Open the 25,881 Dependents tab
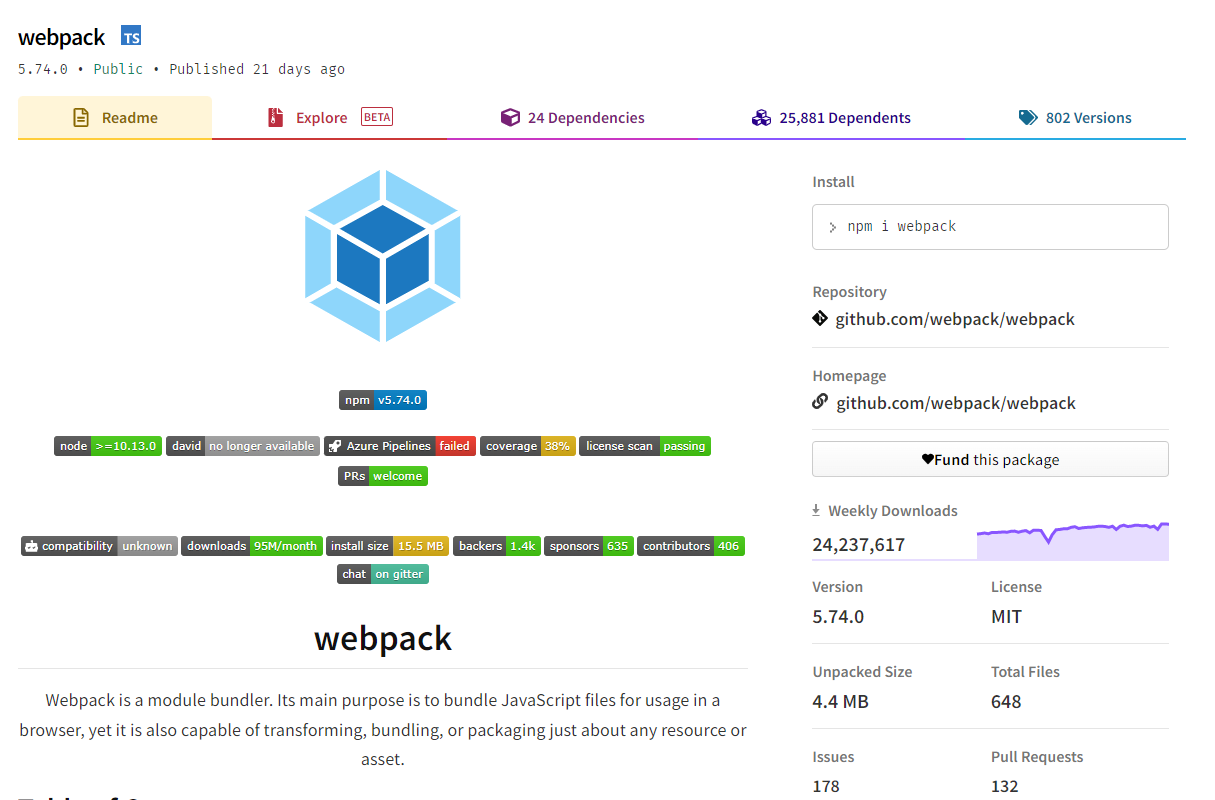 click(x=831, y=118)
